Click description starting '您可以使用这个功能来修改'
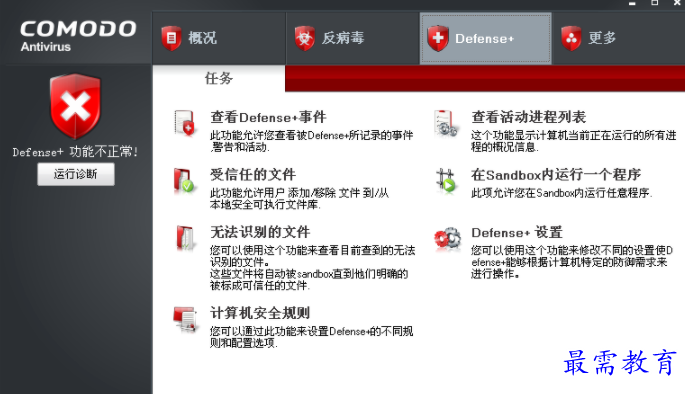Image resolution: width=685 pixels, height=394 pixels. pos(572,262)
